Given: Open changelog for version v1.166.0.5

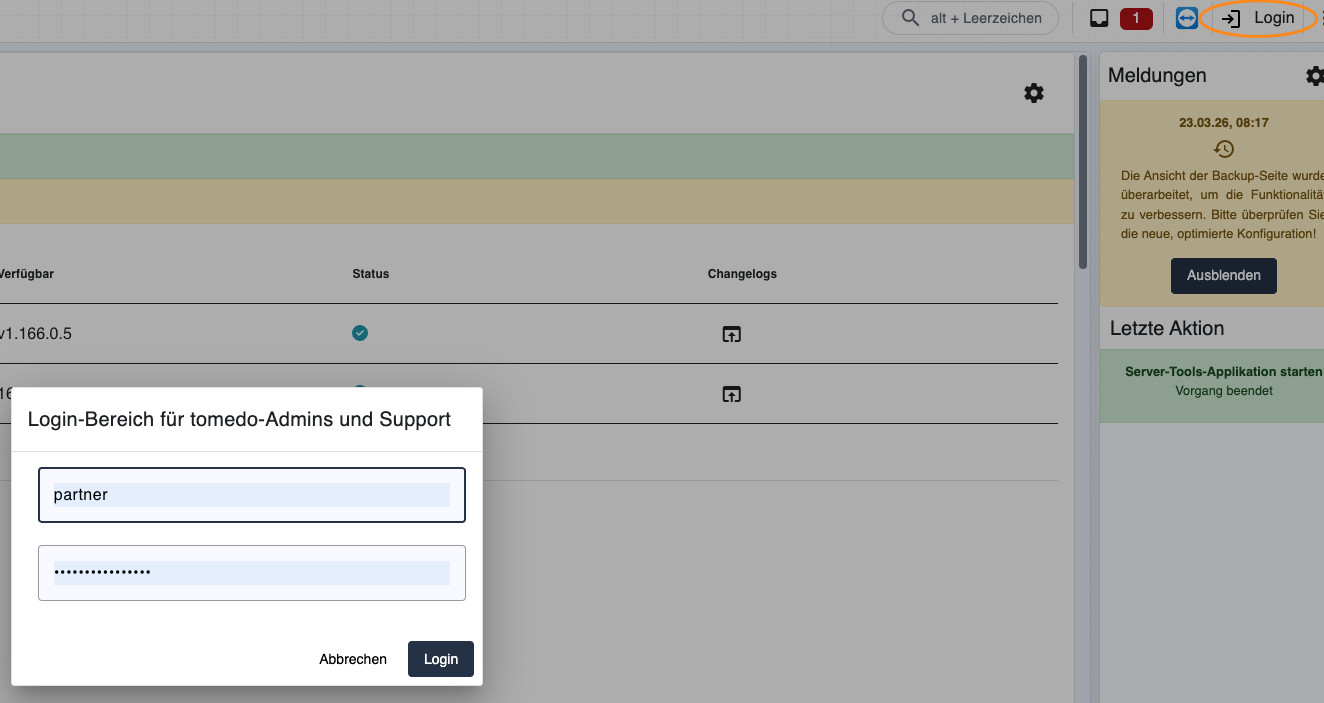Looking at the screenshot, I should pyautogui.click(x=731, y=334).
